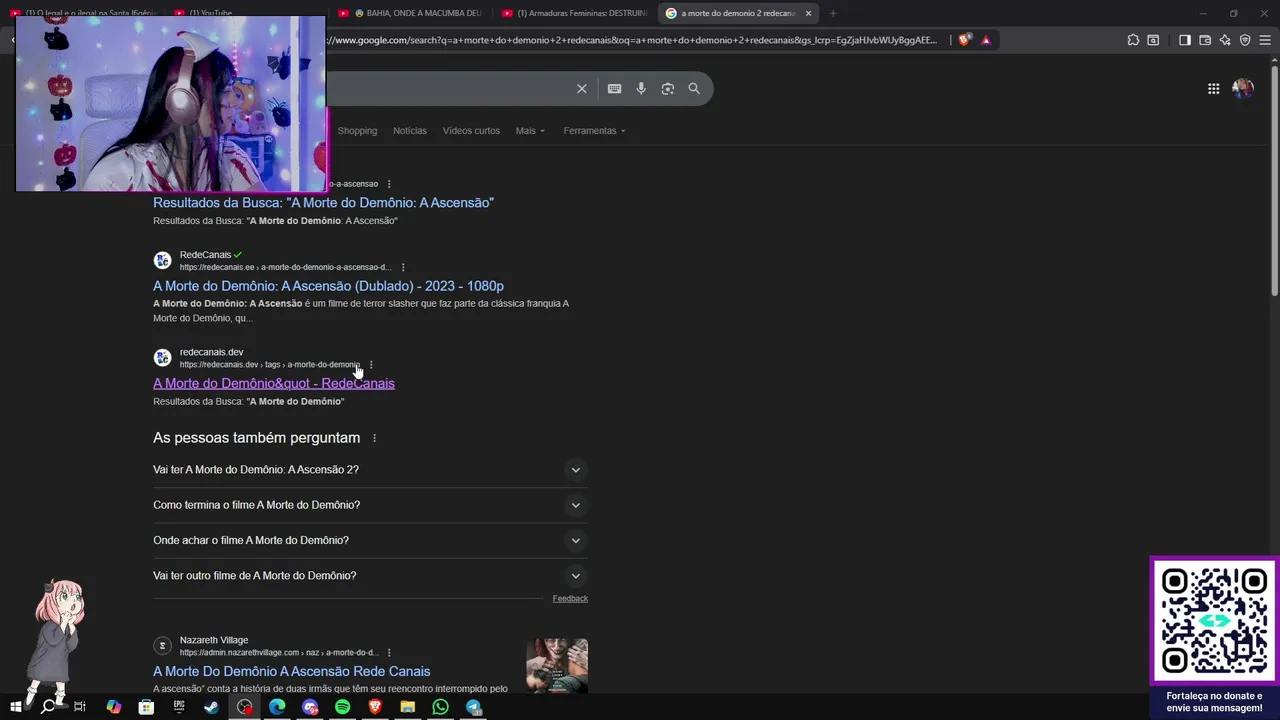Open Google Lens image search

point(668,89)
